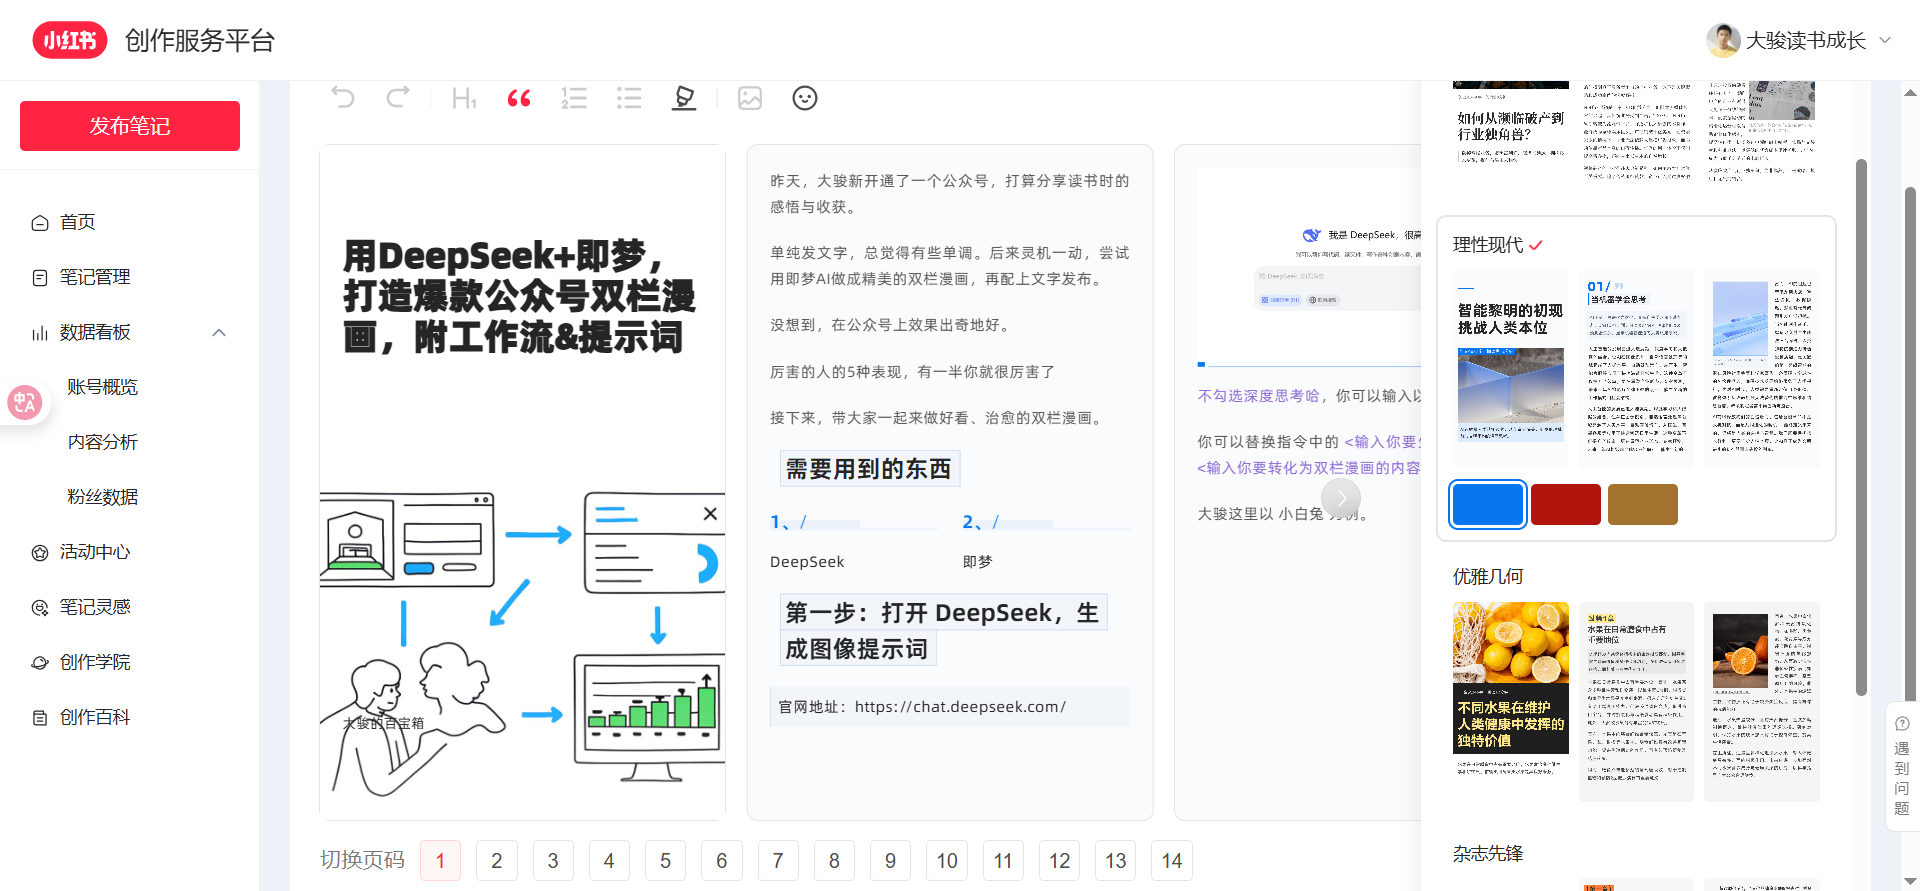Toggle the bulleted list icon
1920x891 pixels.
pyautogui.click(x=629, y=98)
